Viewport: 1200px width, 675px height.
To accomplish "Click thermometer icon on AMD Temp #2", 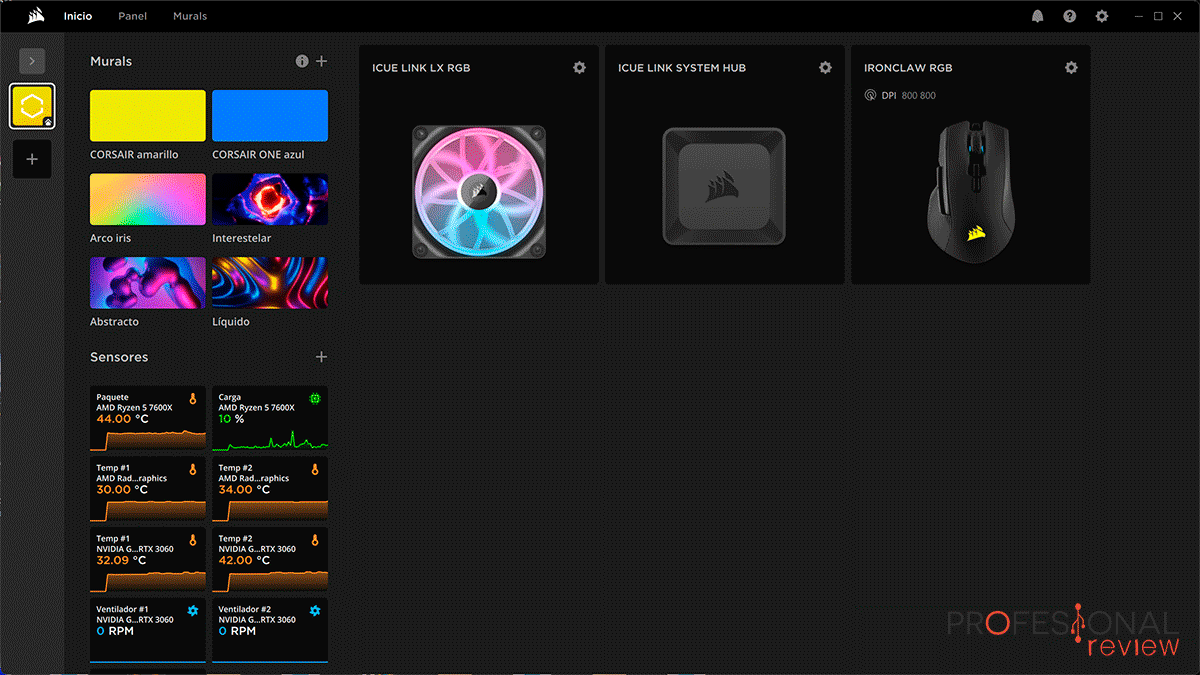I will [315, 469].
